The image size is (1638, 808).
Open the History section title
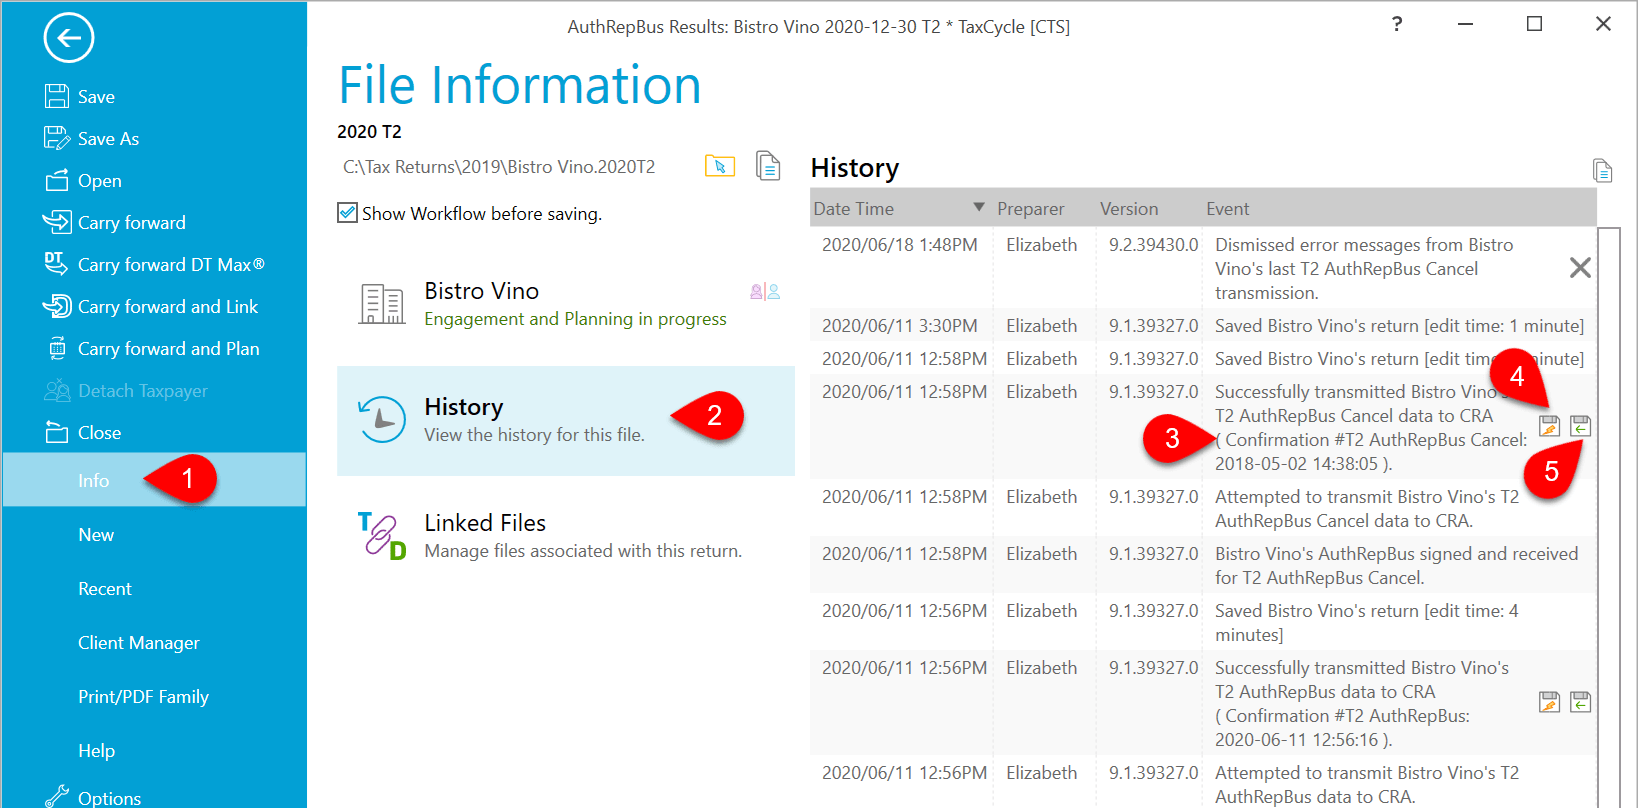click(x=464, y=407)
